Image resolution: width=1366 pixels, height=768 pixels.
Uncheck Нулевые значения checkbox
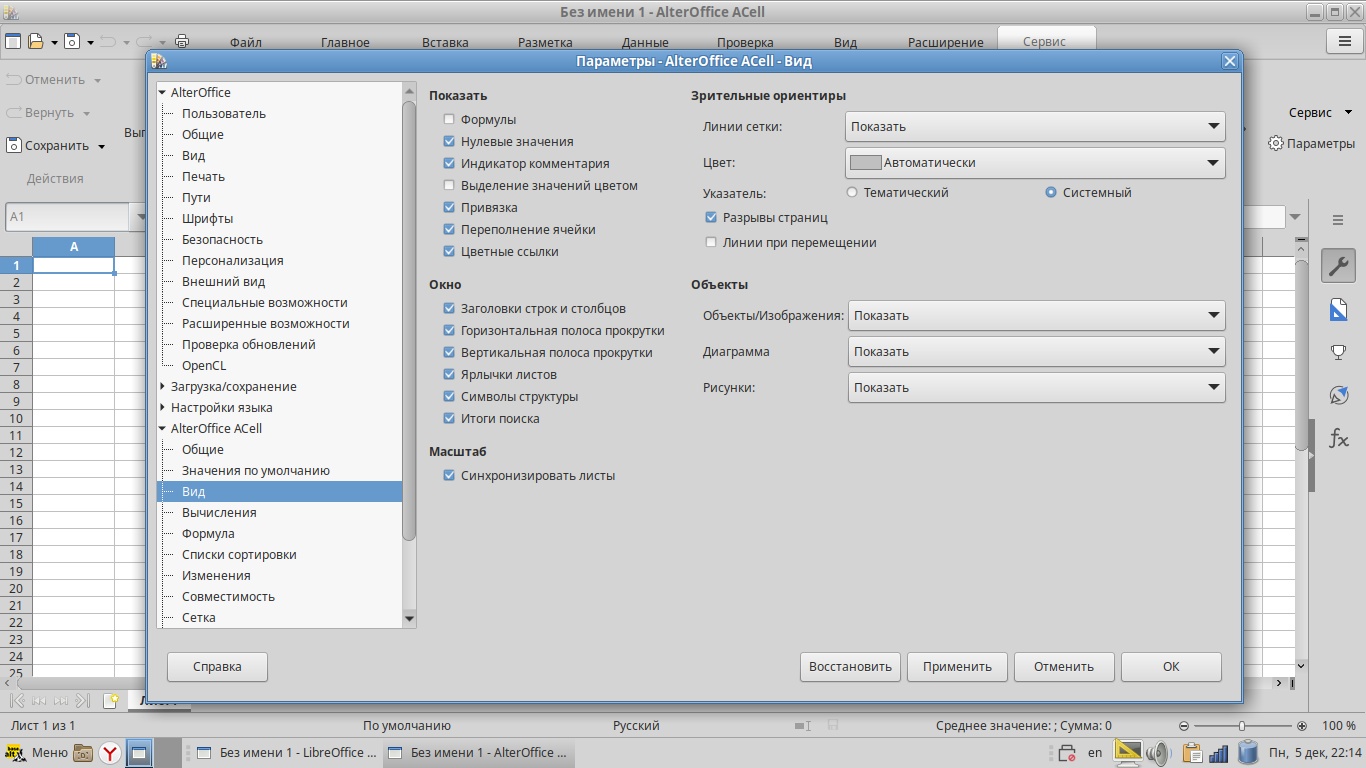(x=449, y=141)
